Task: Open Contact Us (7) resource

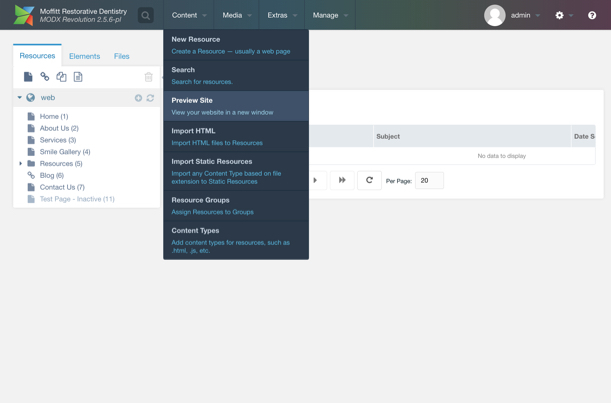Action: point(62,187)
